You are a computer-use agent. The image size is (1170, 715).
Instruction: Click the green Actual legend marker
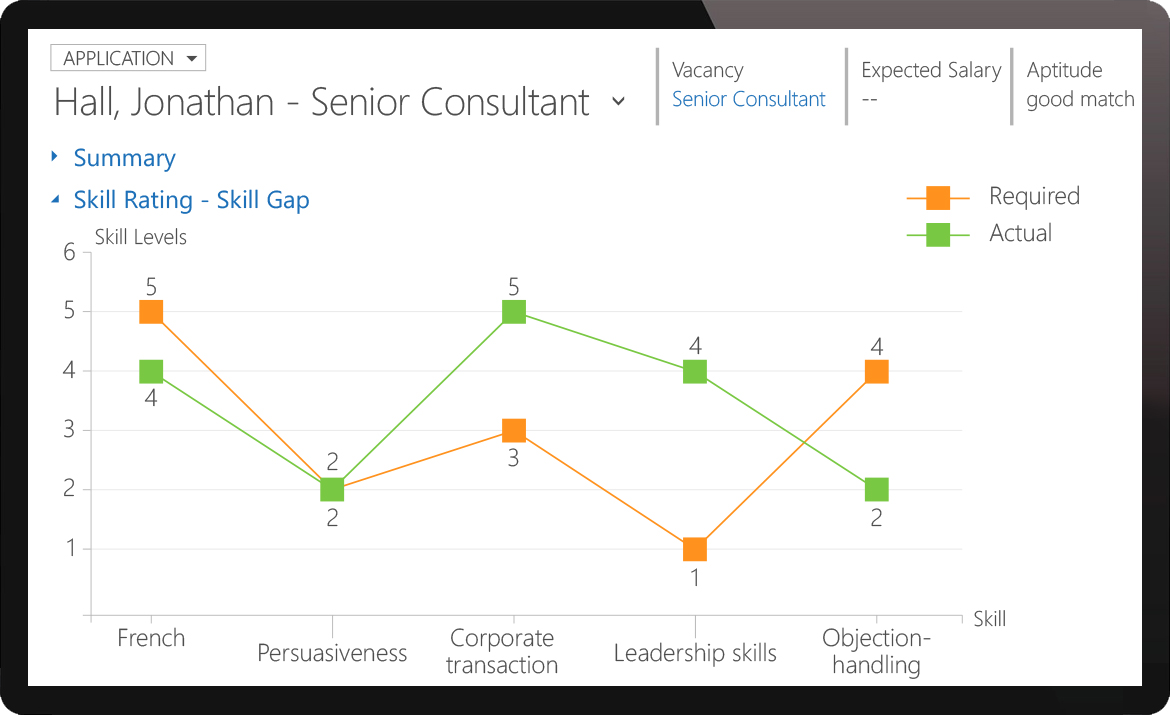coord(938,233)
